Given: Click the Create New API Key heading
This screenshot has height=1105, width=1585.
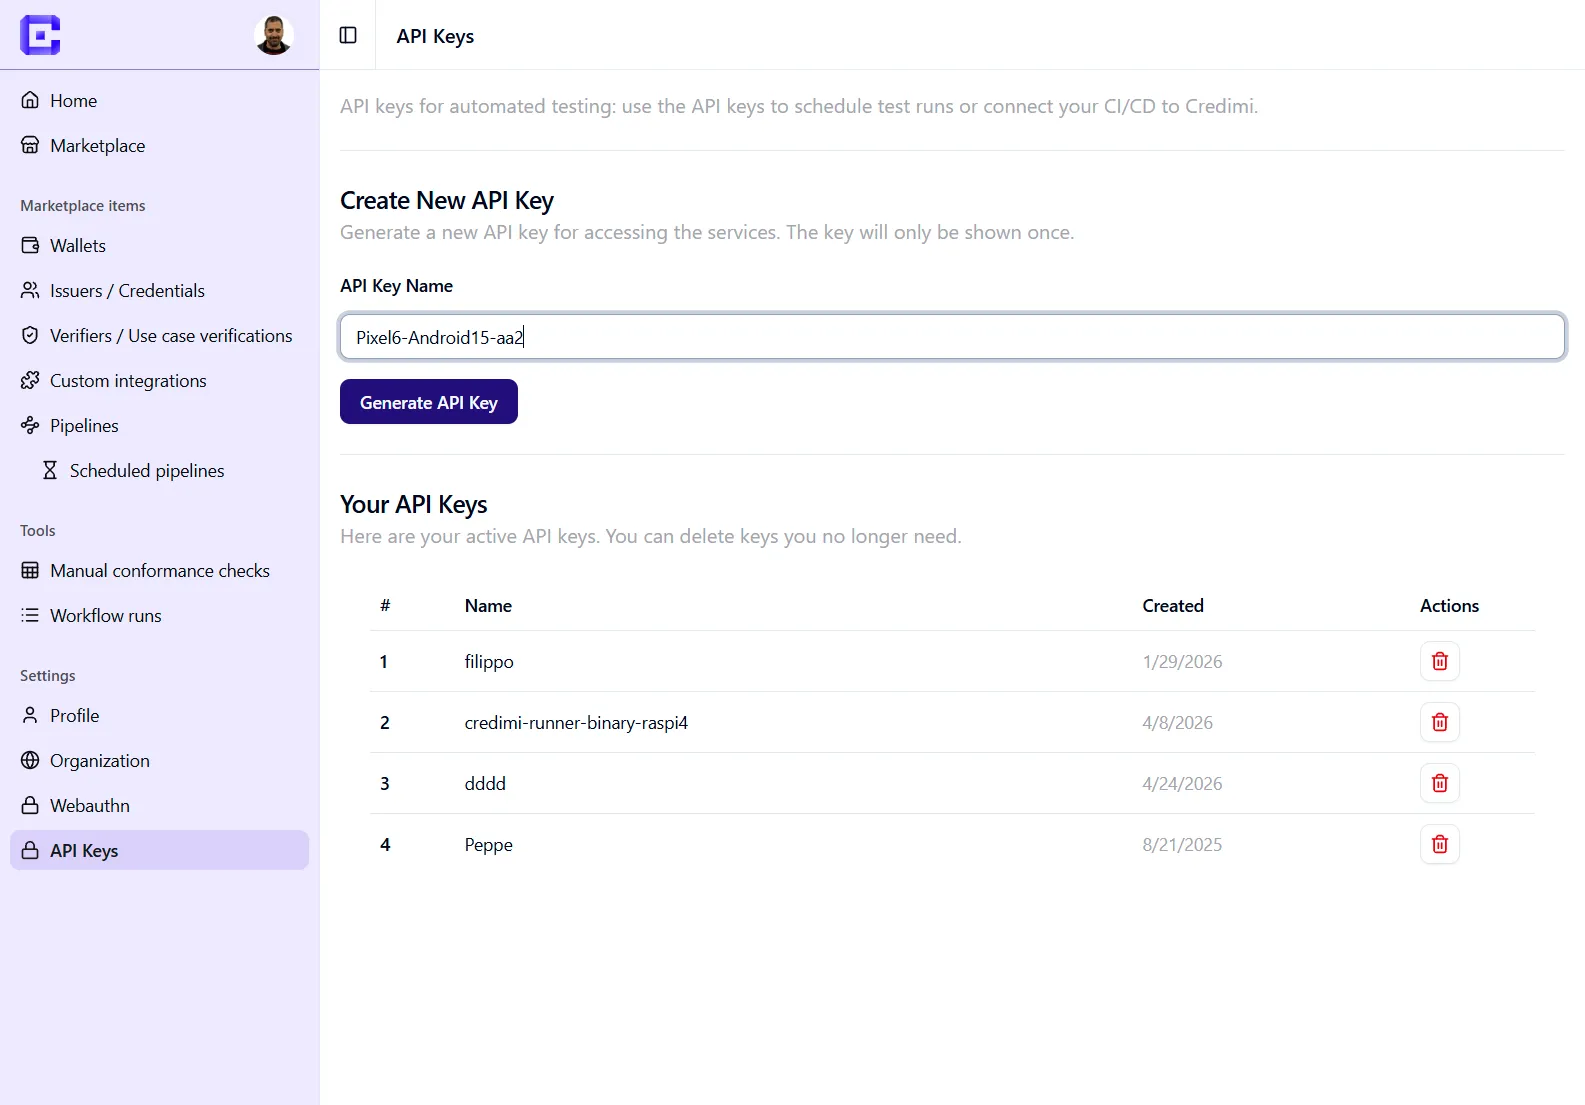Looking at the screenshot, I should tap(447, 200).
